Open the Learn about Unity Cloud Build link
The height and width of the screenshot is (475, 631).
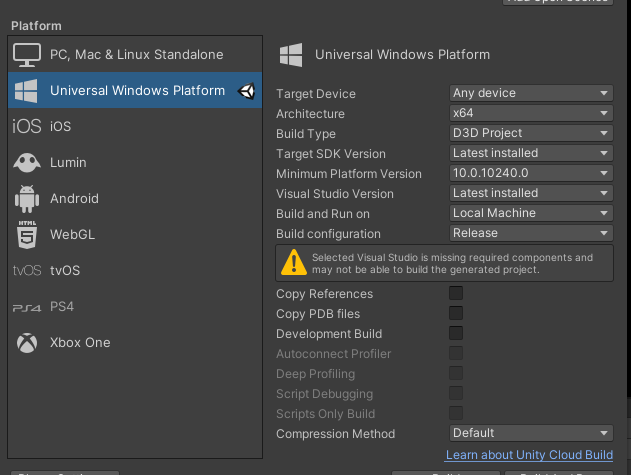(529, 455)
